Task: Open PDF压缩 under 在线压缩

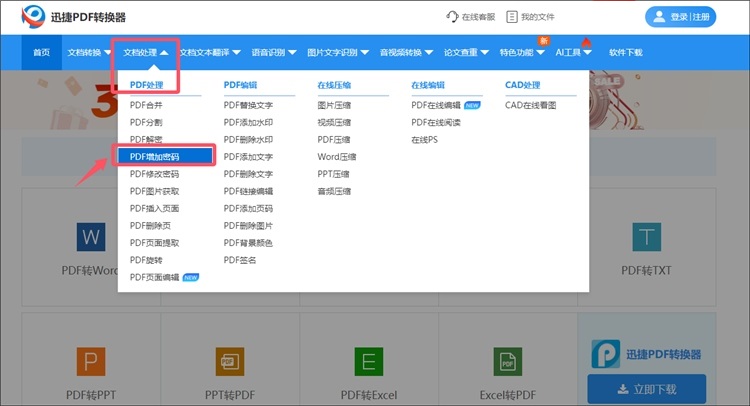Action: tap(334, 140)
